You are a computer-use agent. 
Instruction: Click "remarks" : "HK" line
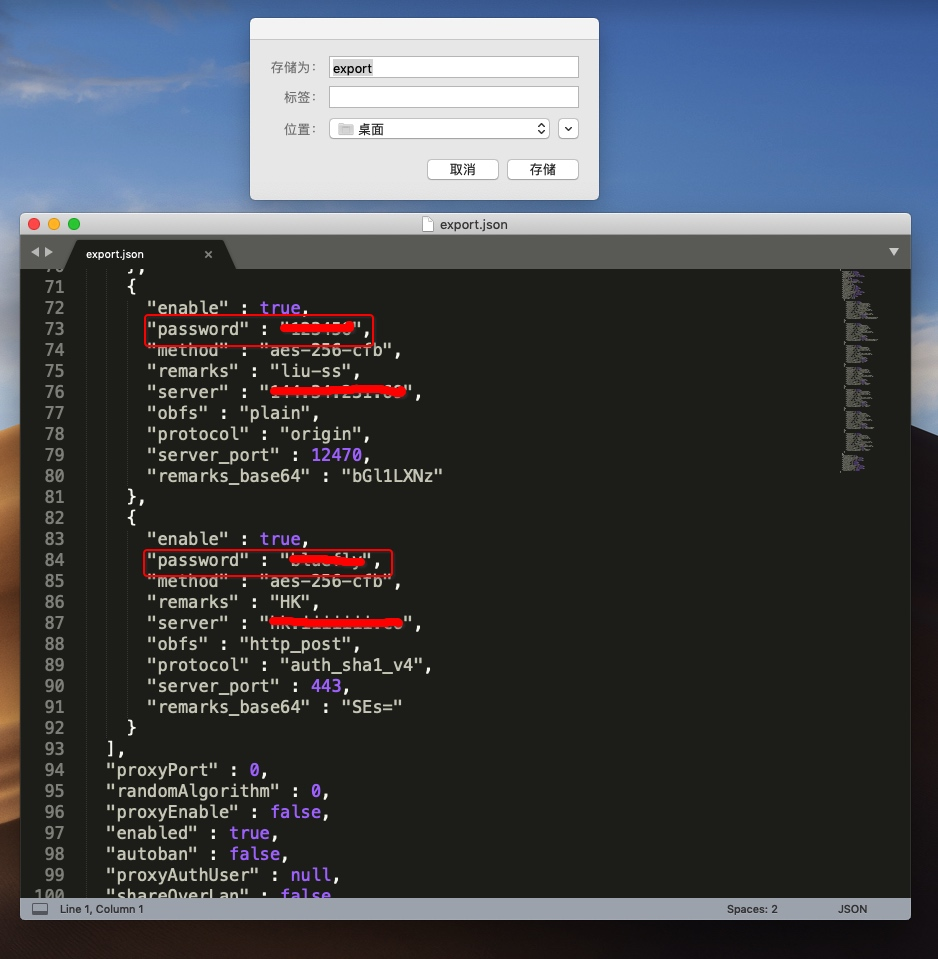click(x=233, y=602)
